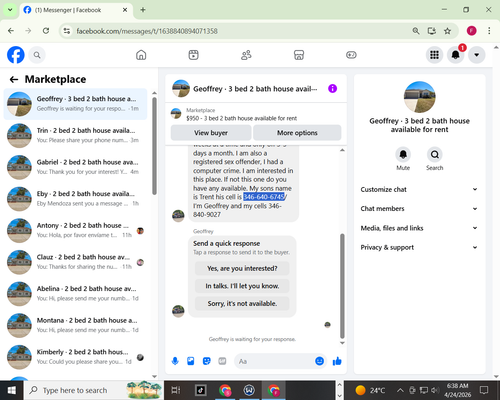Click the More options button
Viewport: 500px width, 400px height.
pos(297,133)
